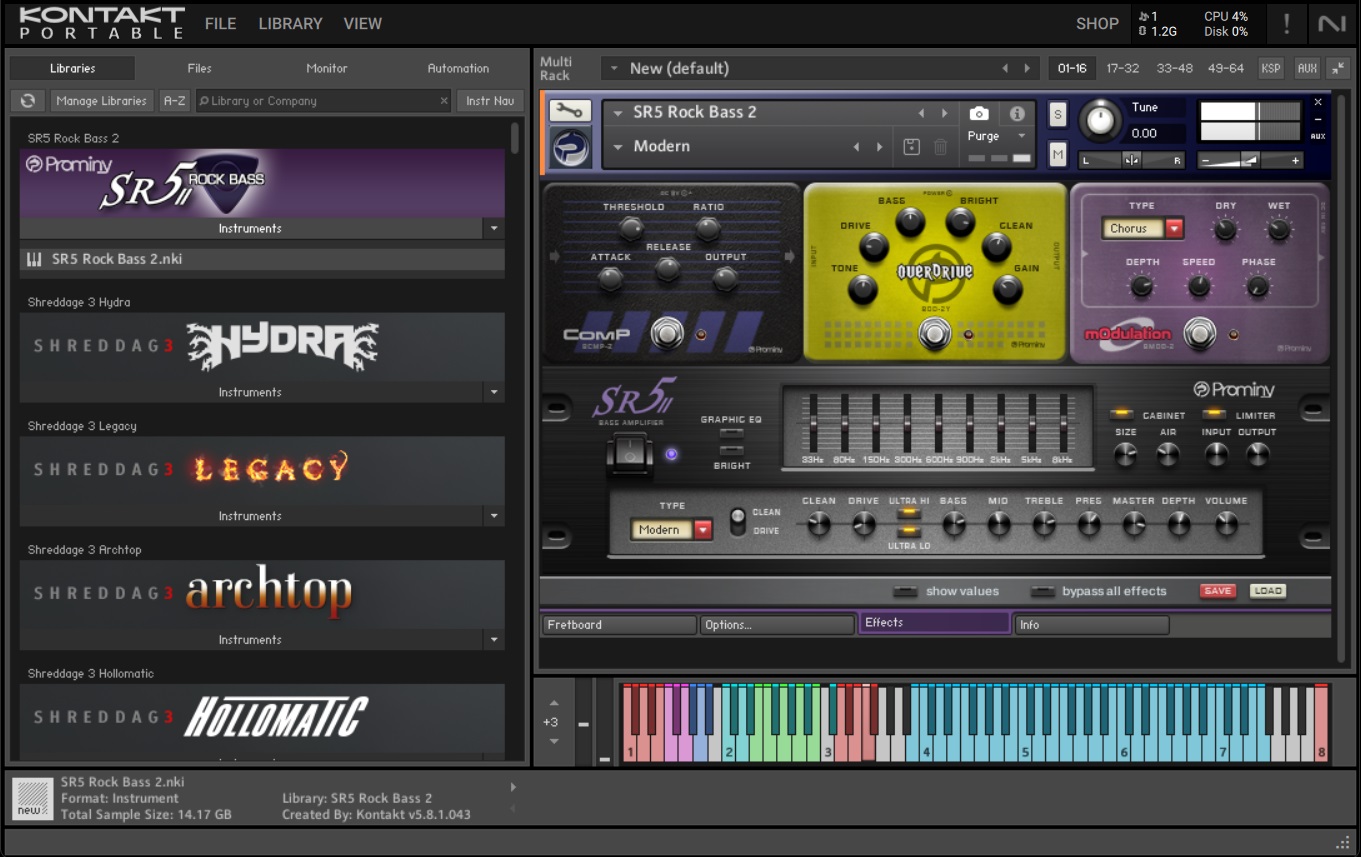Toggle the Cabinet switch
The image size is (1361, 857).
[1121, 414]
